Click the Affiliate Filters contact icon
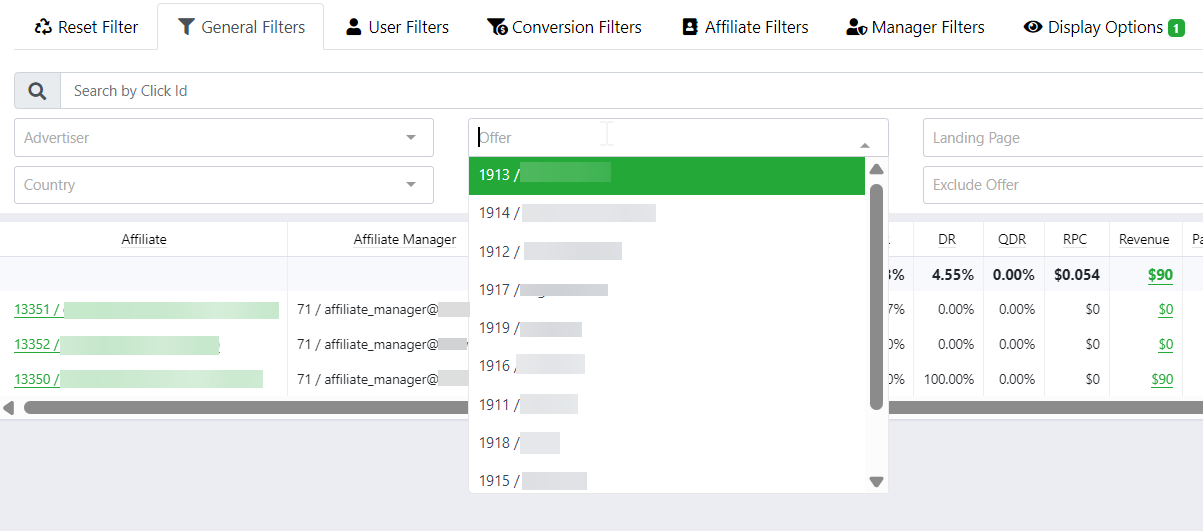Viewport: 1203px width, 531px height. click(x=690, y=27)
